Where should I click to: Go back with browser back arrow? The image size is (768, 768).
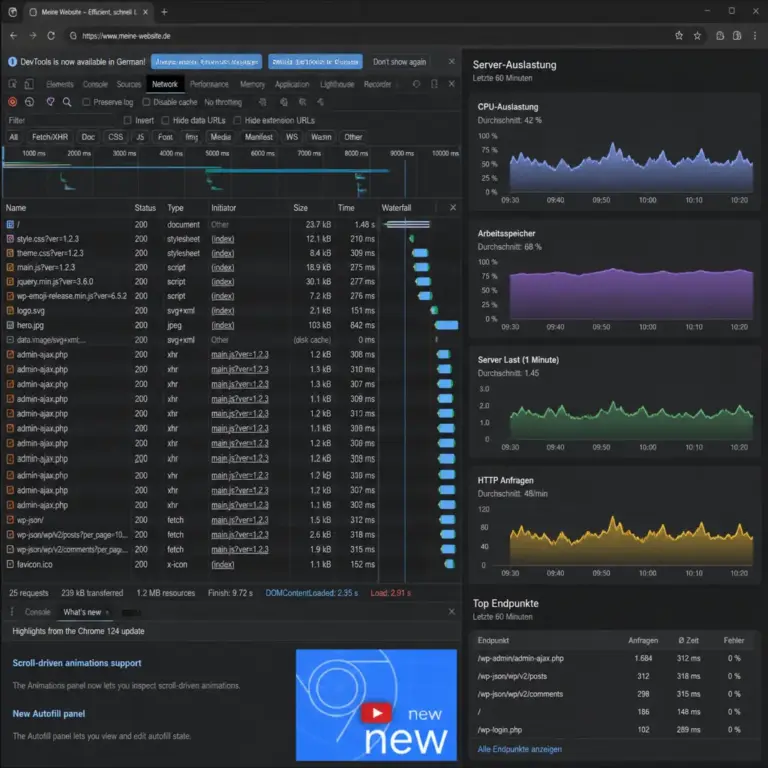click(x=13, y=36)
